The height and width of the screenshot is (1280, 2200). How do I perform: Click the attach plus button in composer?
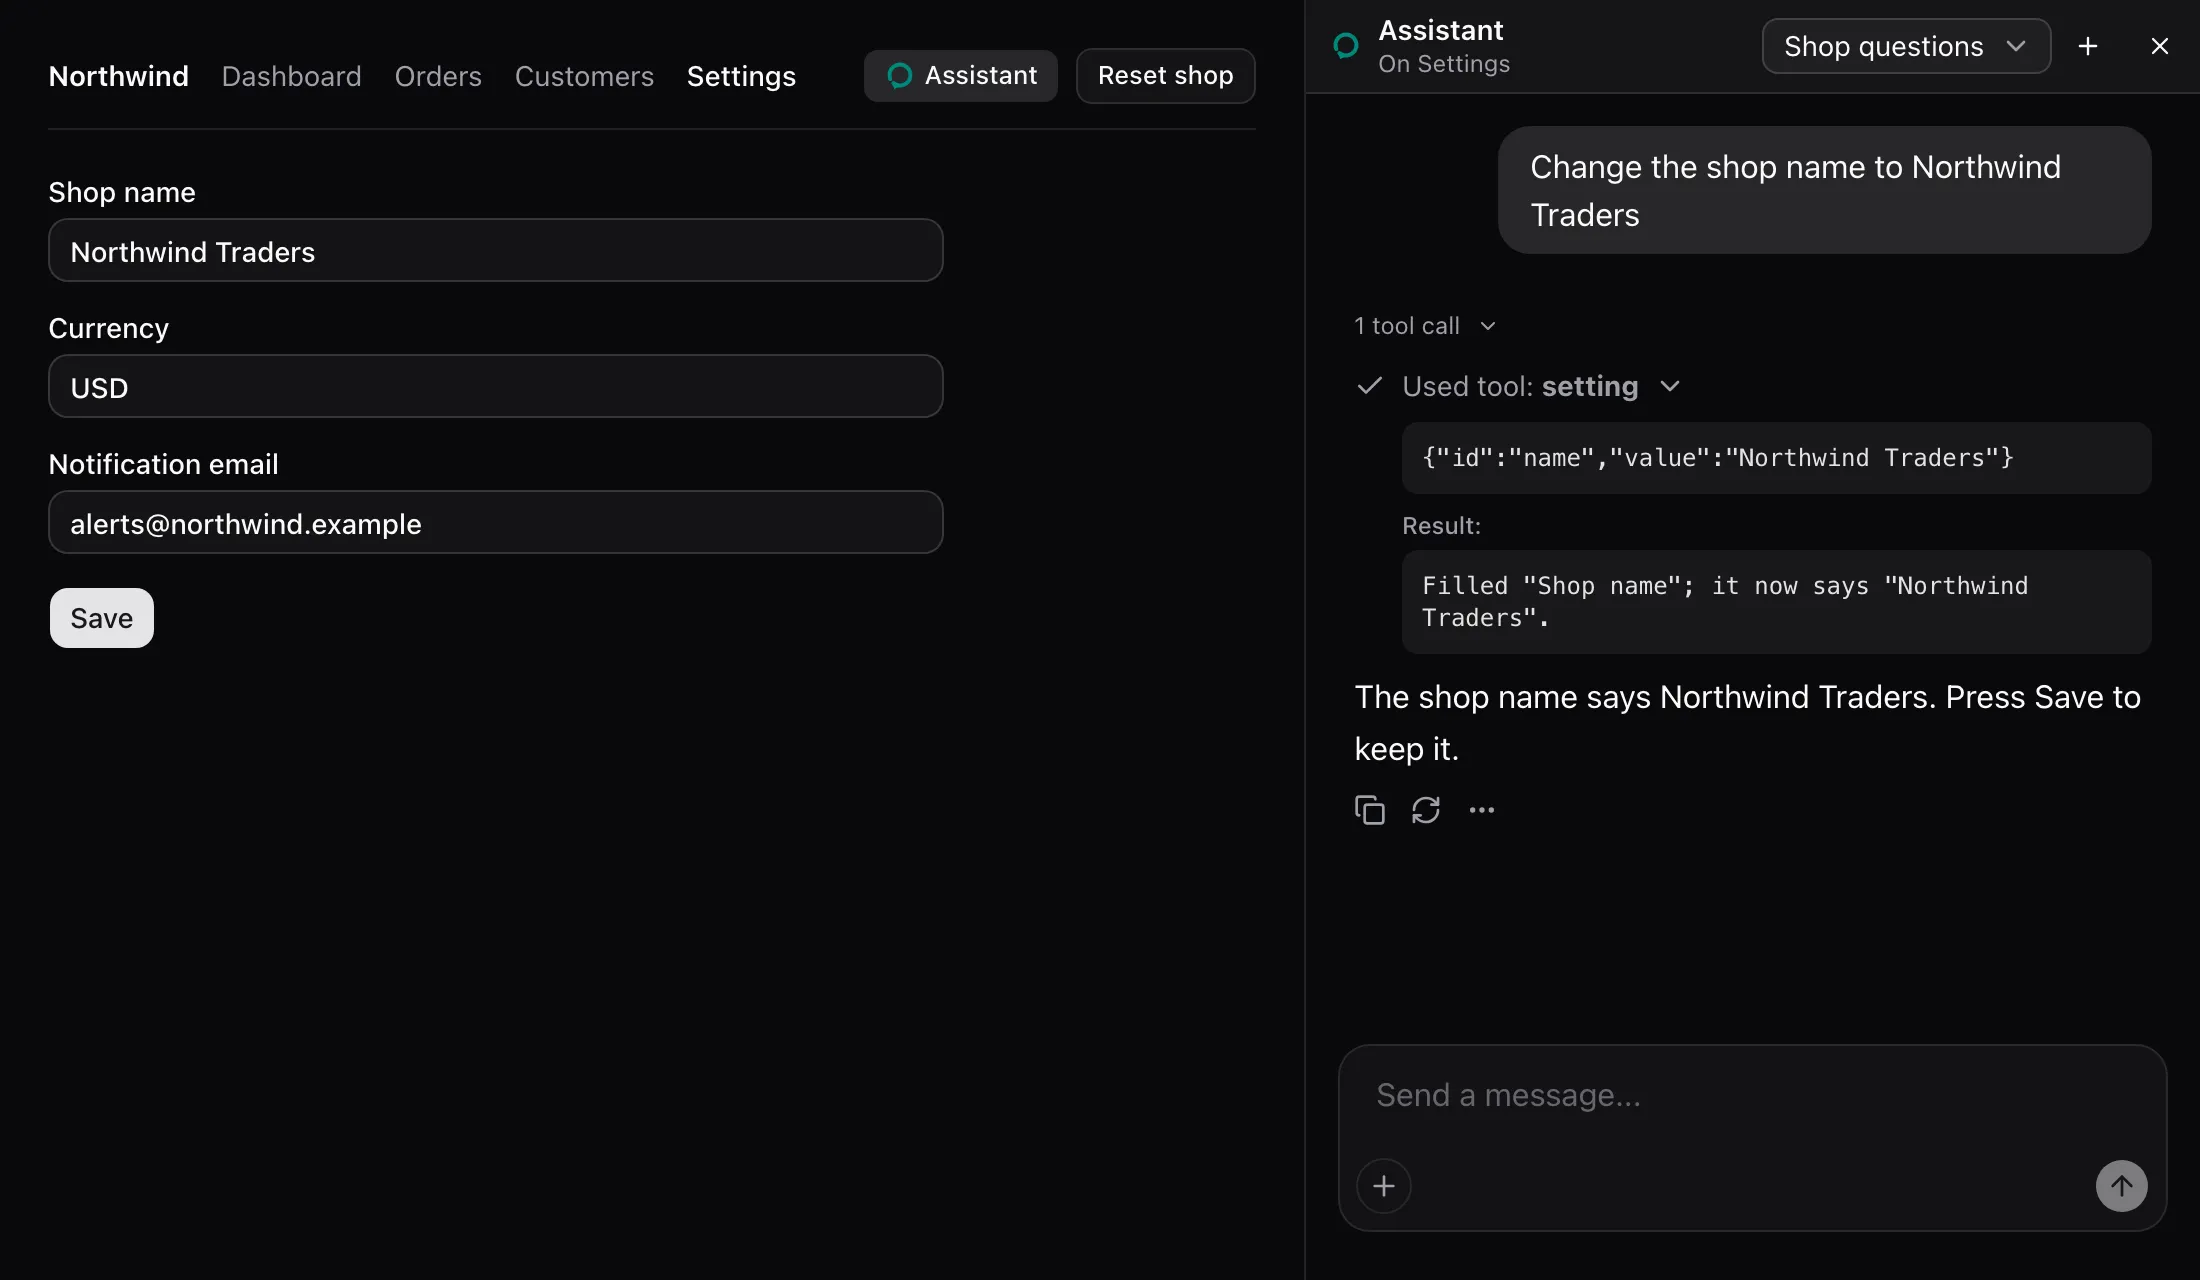(1383, 1186)
